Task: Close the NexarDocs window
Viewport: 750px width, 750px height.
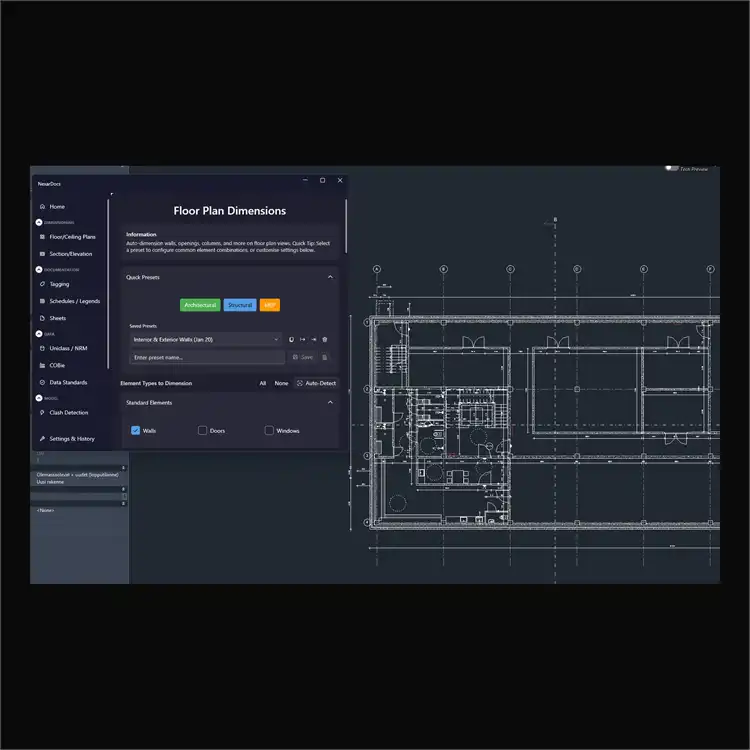Action: tap(340, 180)
